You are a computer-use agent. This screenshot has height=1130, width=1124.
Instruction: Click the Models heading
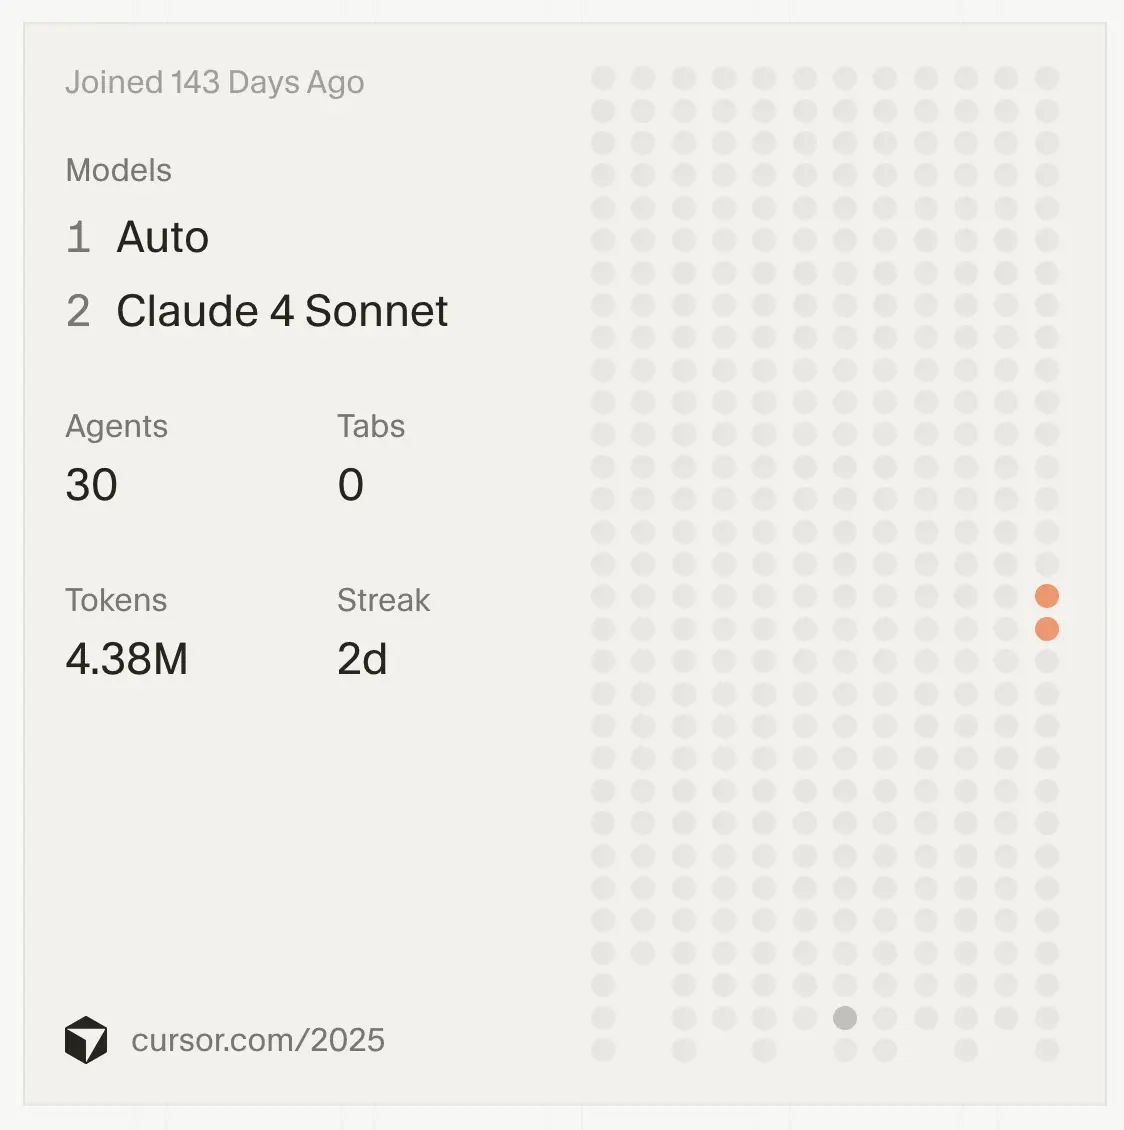tap(118, 170)
